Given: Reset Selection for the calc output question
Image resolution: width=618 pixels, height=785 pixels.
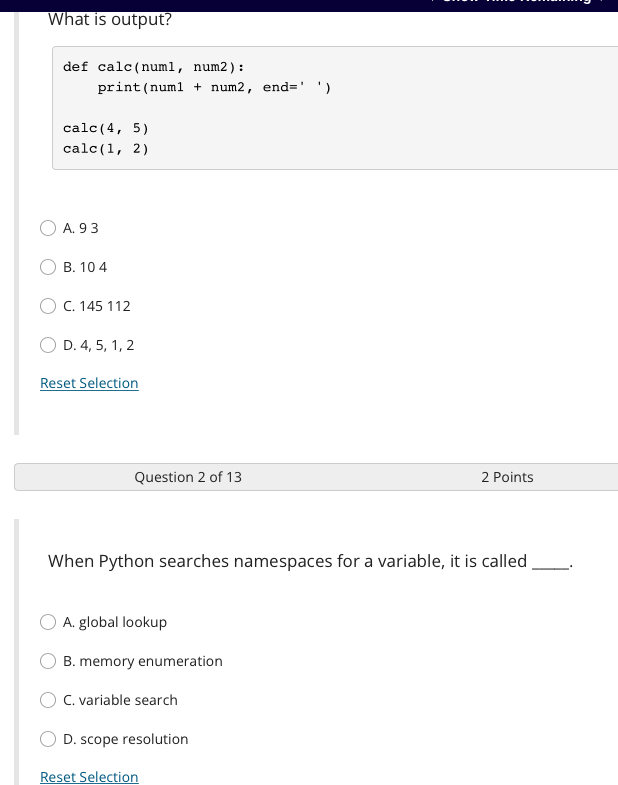Looking at the screenshot, I should pos(89,383).
